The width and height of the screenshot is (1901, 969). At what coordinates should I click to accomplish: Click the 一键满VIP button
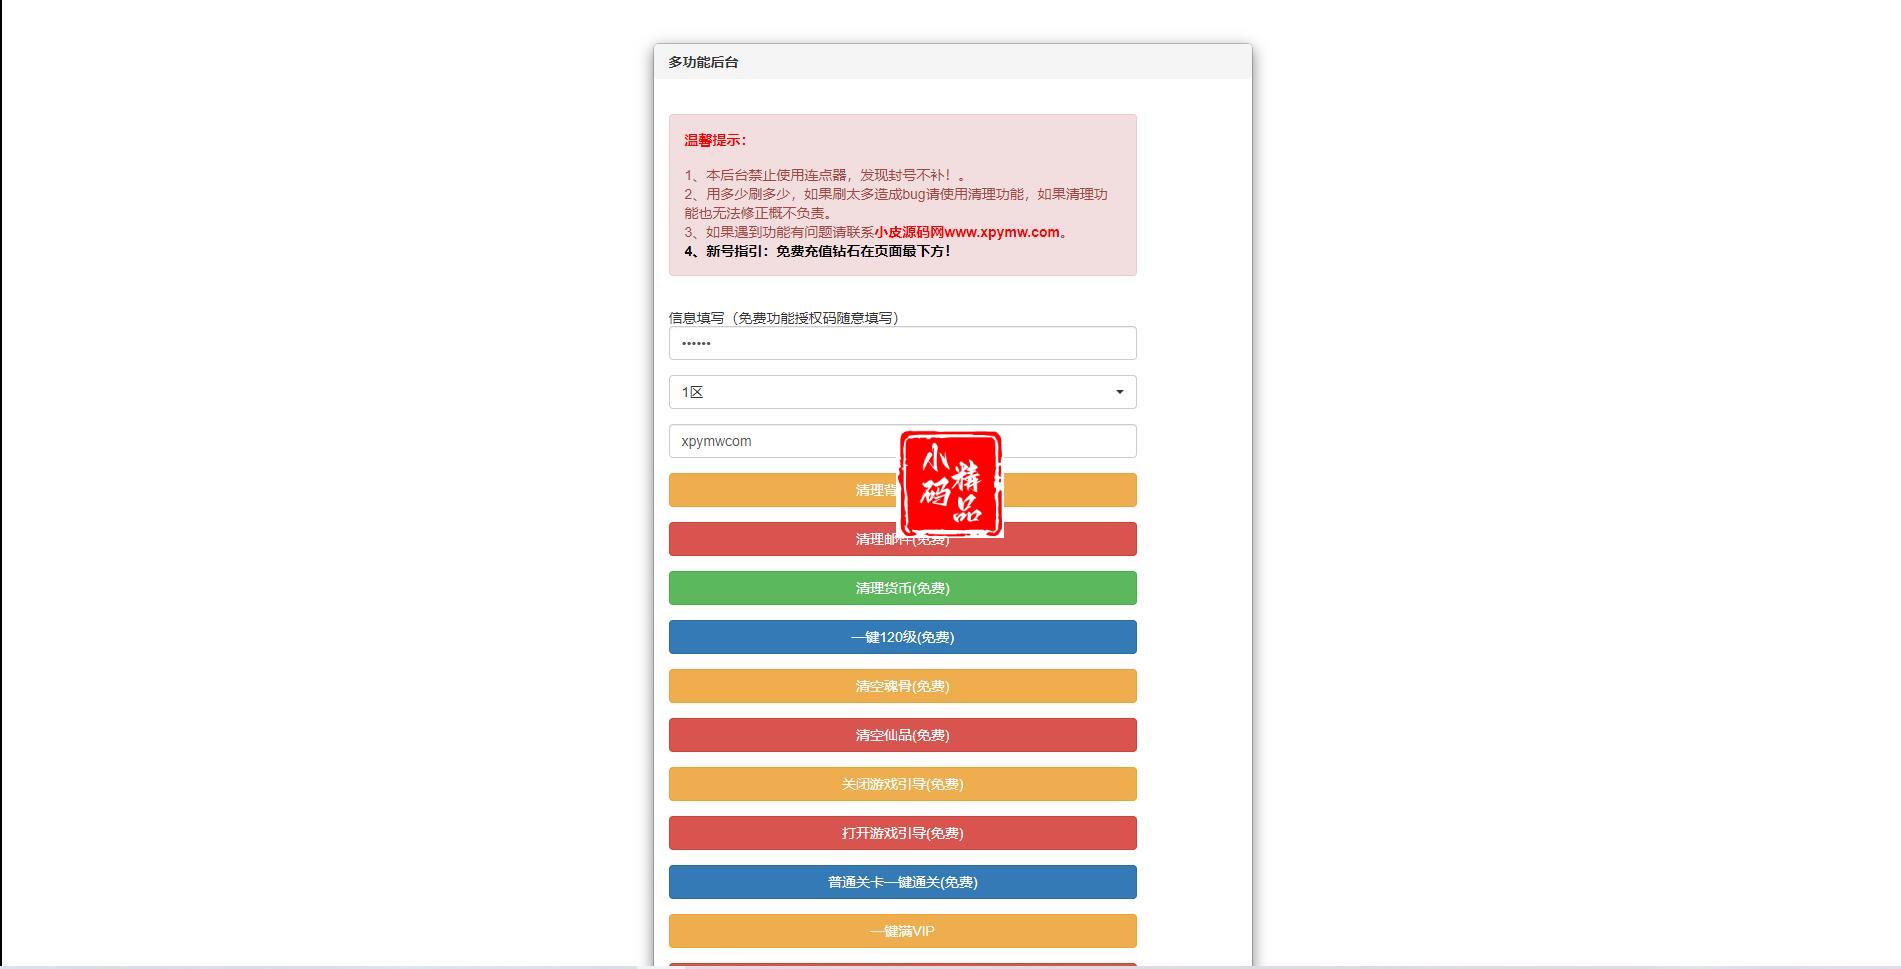click(902, 931)
